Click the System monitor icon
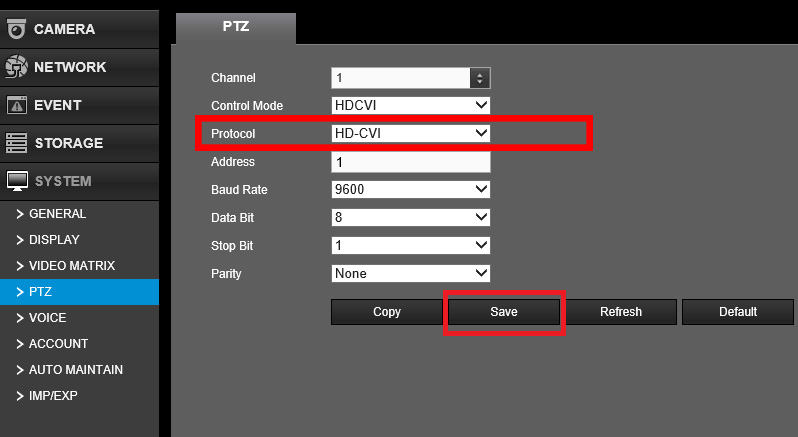This screenshot has width=798, height=437. click(x=16, y=181)
